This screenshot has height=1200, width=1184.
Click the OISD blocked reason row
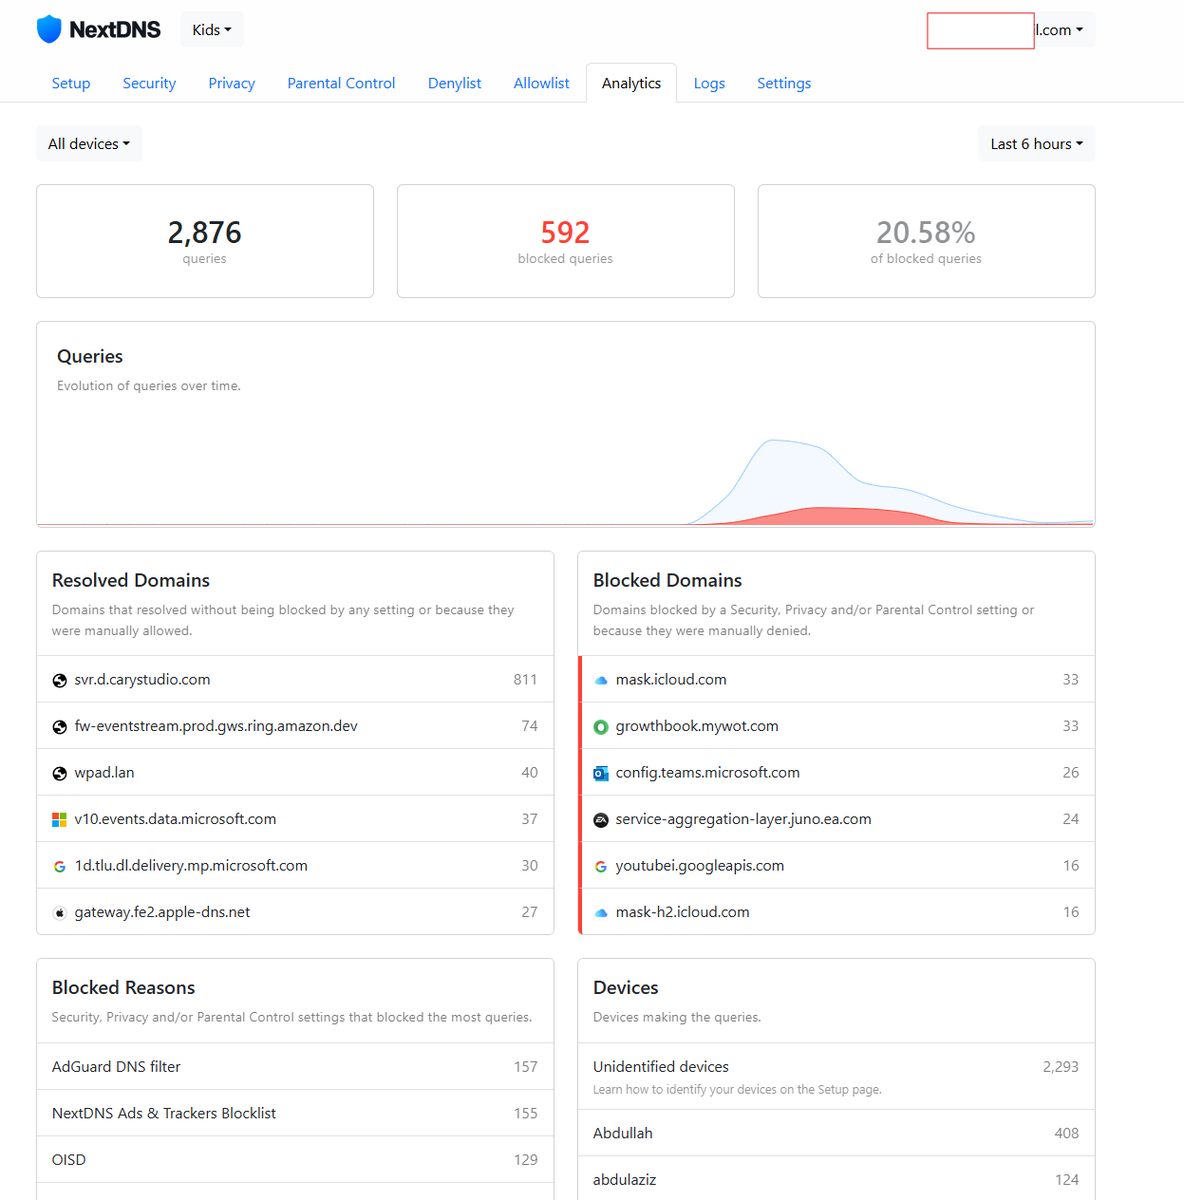(x=295, y=1160)
